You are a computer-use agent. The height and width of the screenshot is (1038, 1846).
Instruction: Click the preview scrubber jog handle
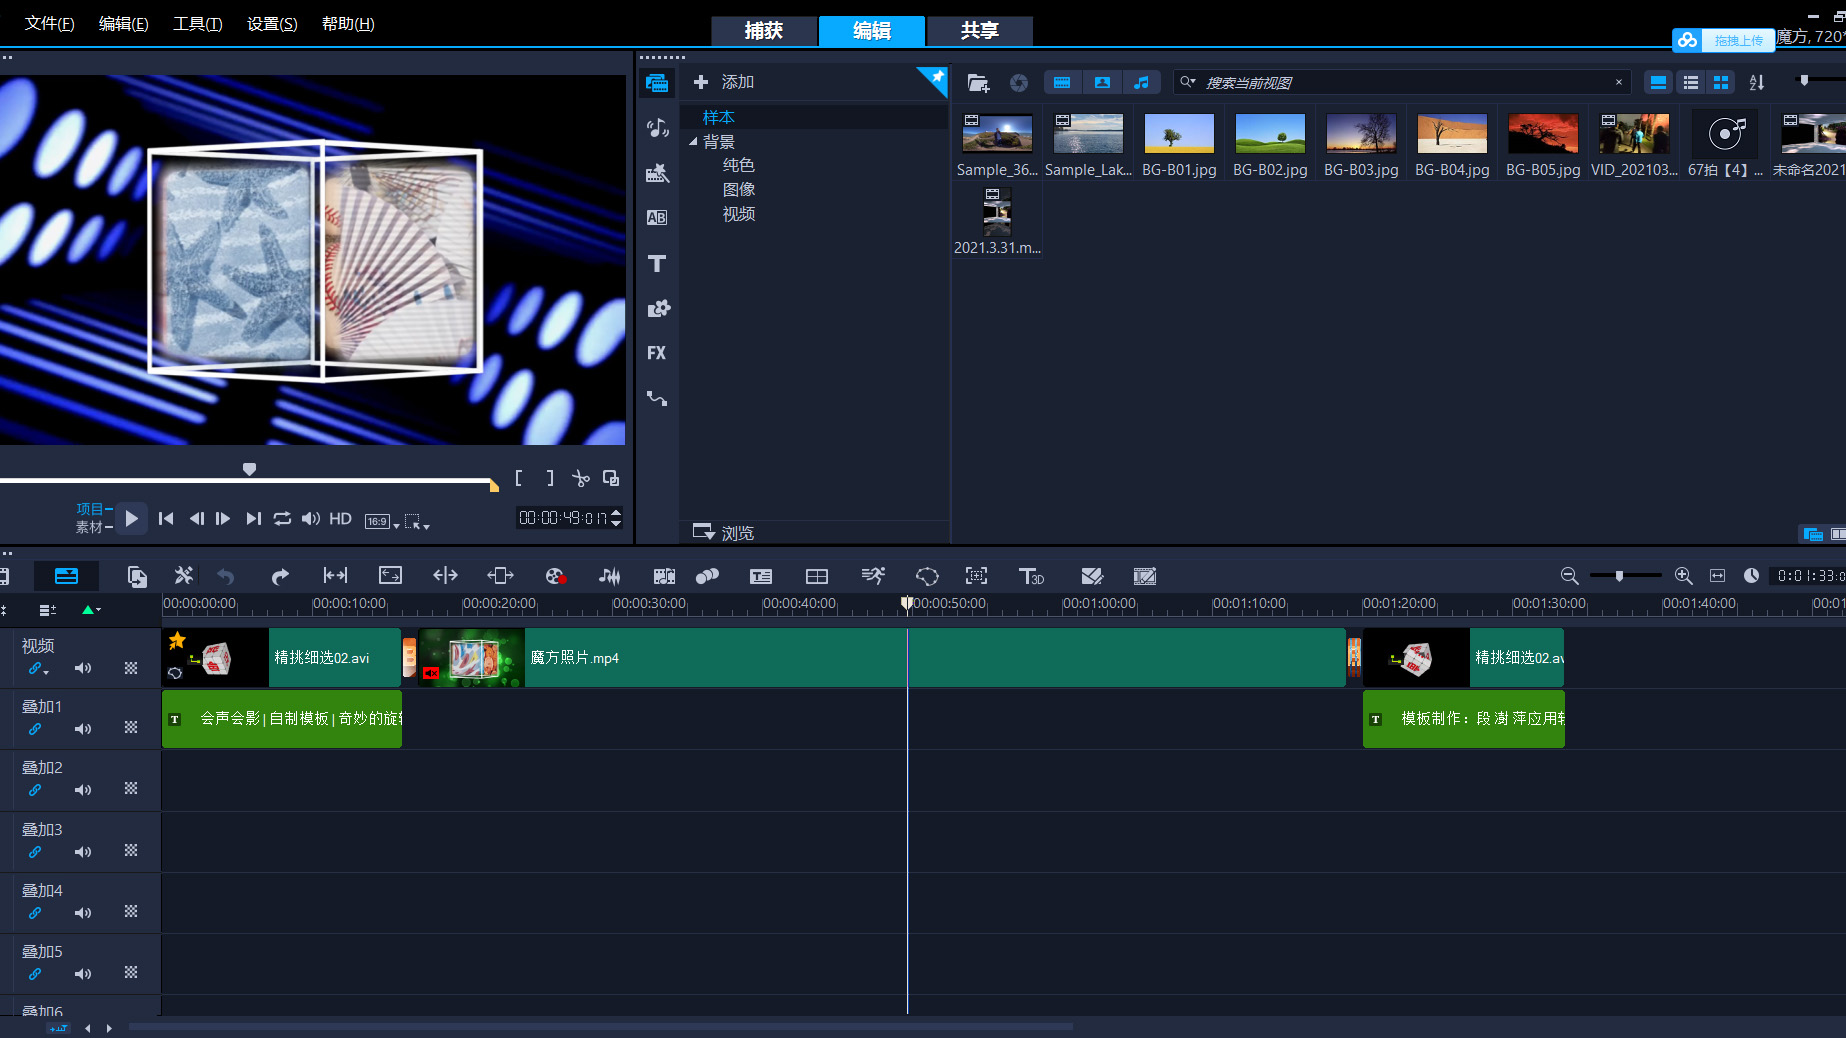(x=250, y=469)
